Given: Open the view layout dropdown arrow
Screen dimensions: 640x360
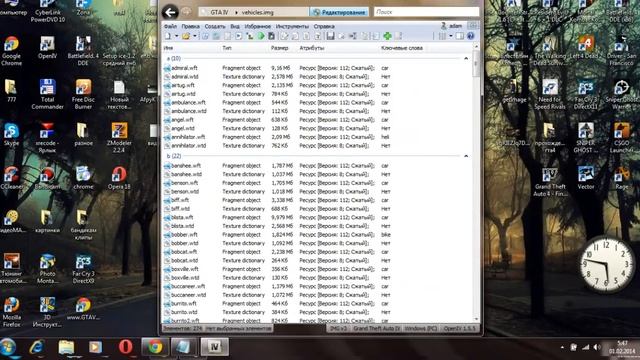Looking at the screenshot, I should (451, 36).
